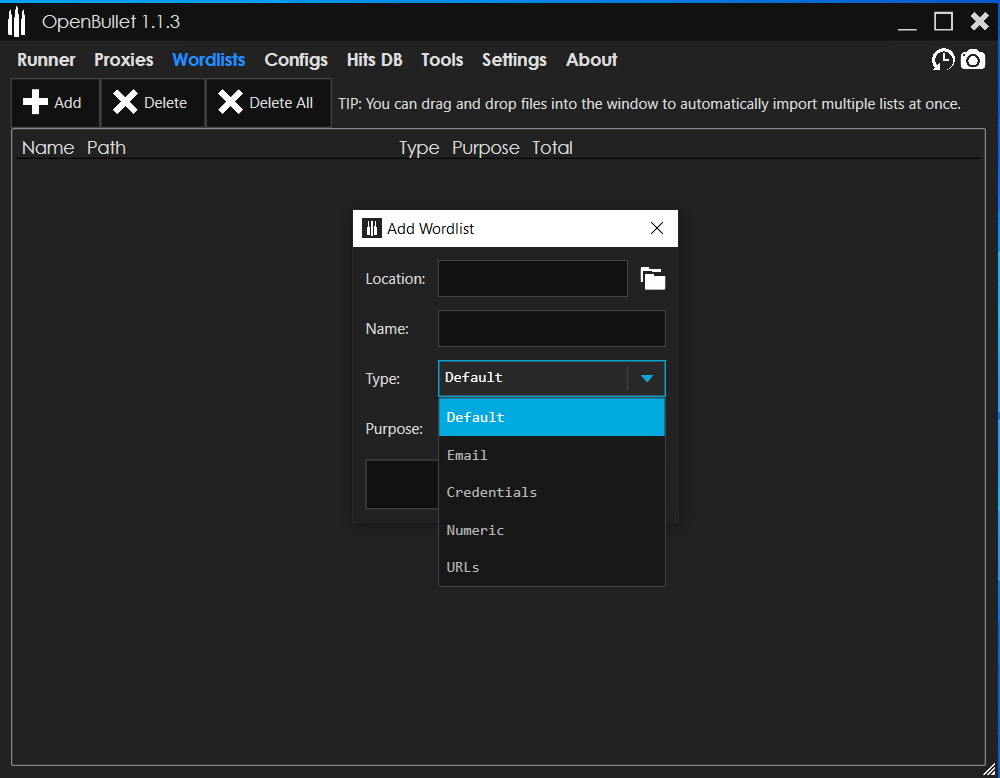1000x778 pixels.
Task: Choose Default in the Type list
Action: pyautogui.click(x=552, y=417)
